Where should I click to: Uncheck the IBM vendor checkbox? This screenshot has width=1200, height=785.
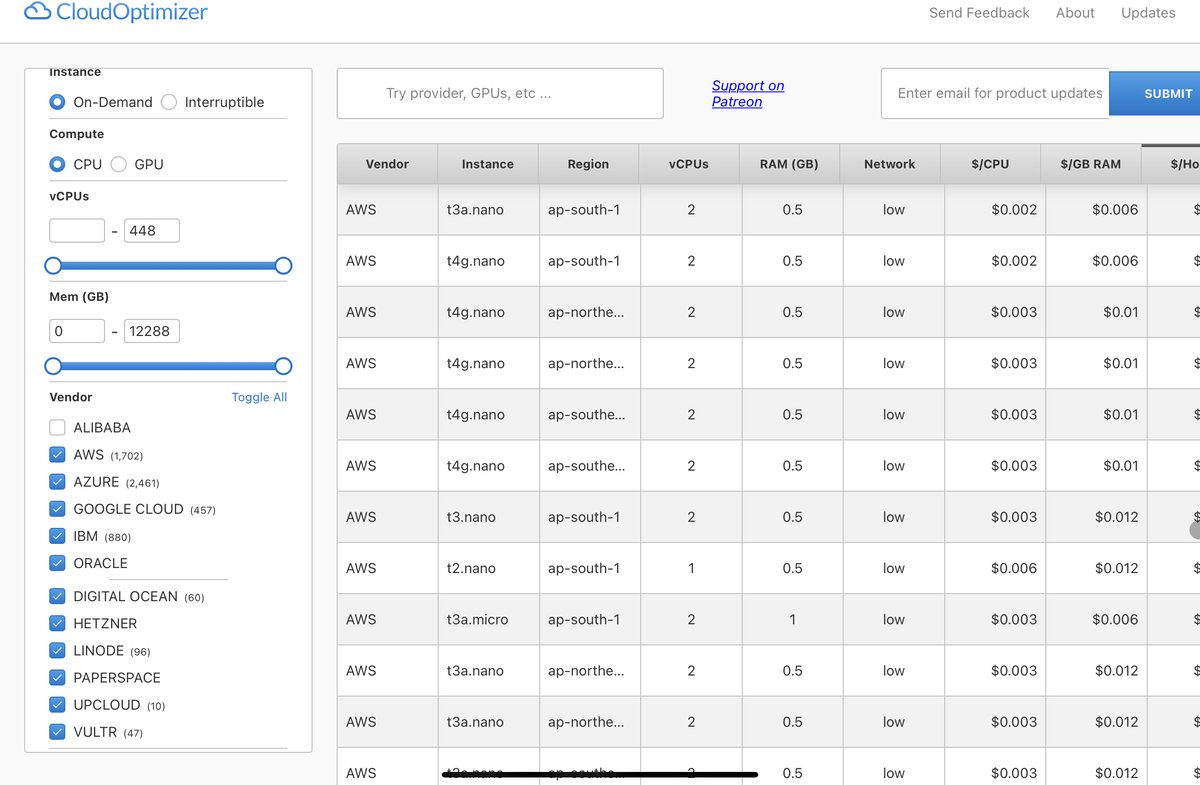point(57,535)
